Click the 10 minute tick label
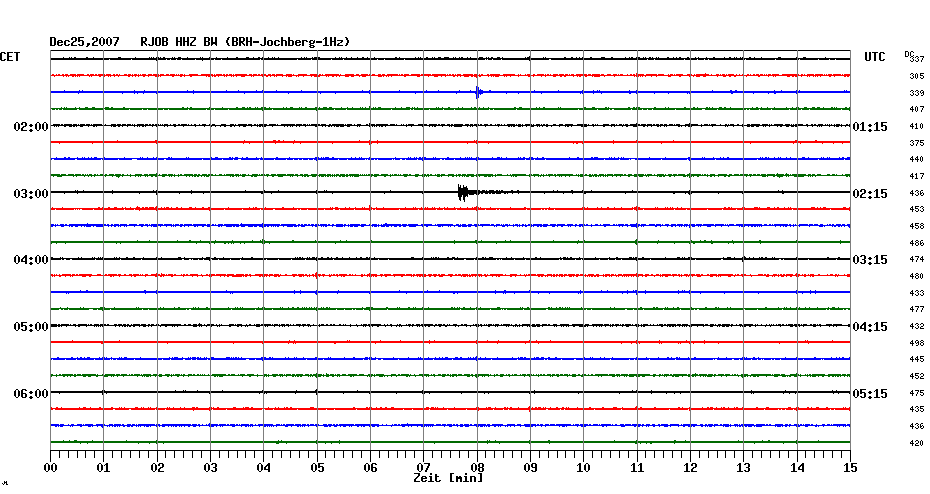Viewport: 930px width, 494px height. 583,468
